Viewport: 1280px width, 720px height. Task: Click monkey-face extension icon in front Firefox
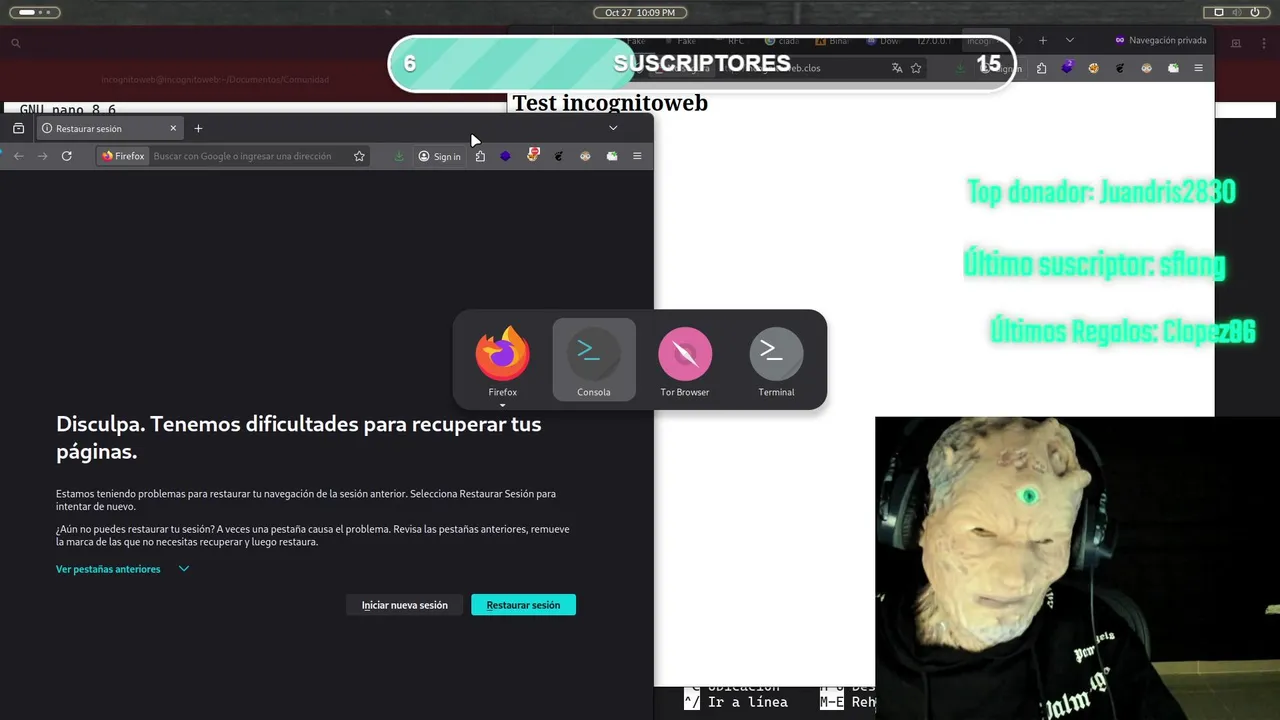(x=585, y=156)
